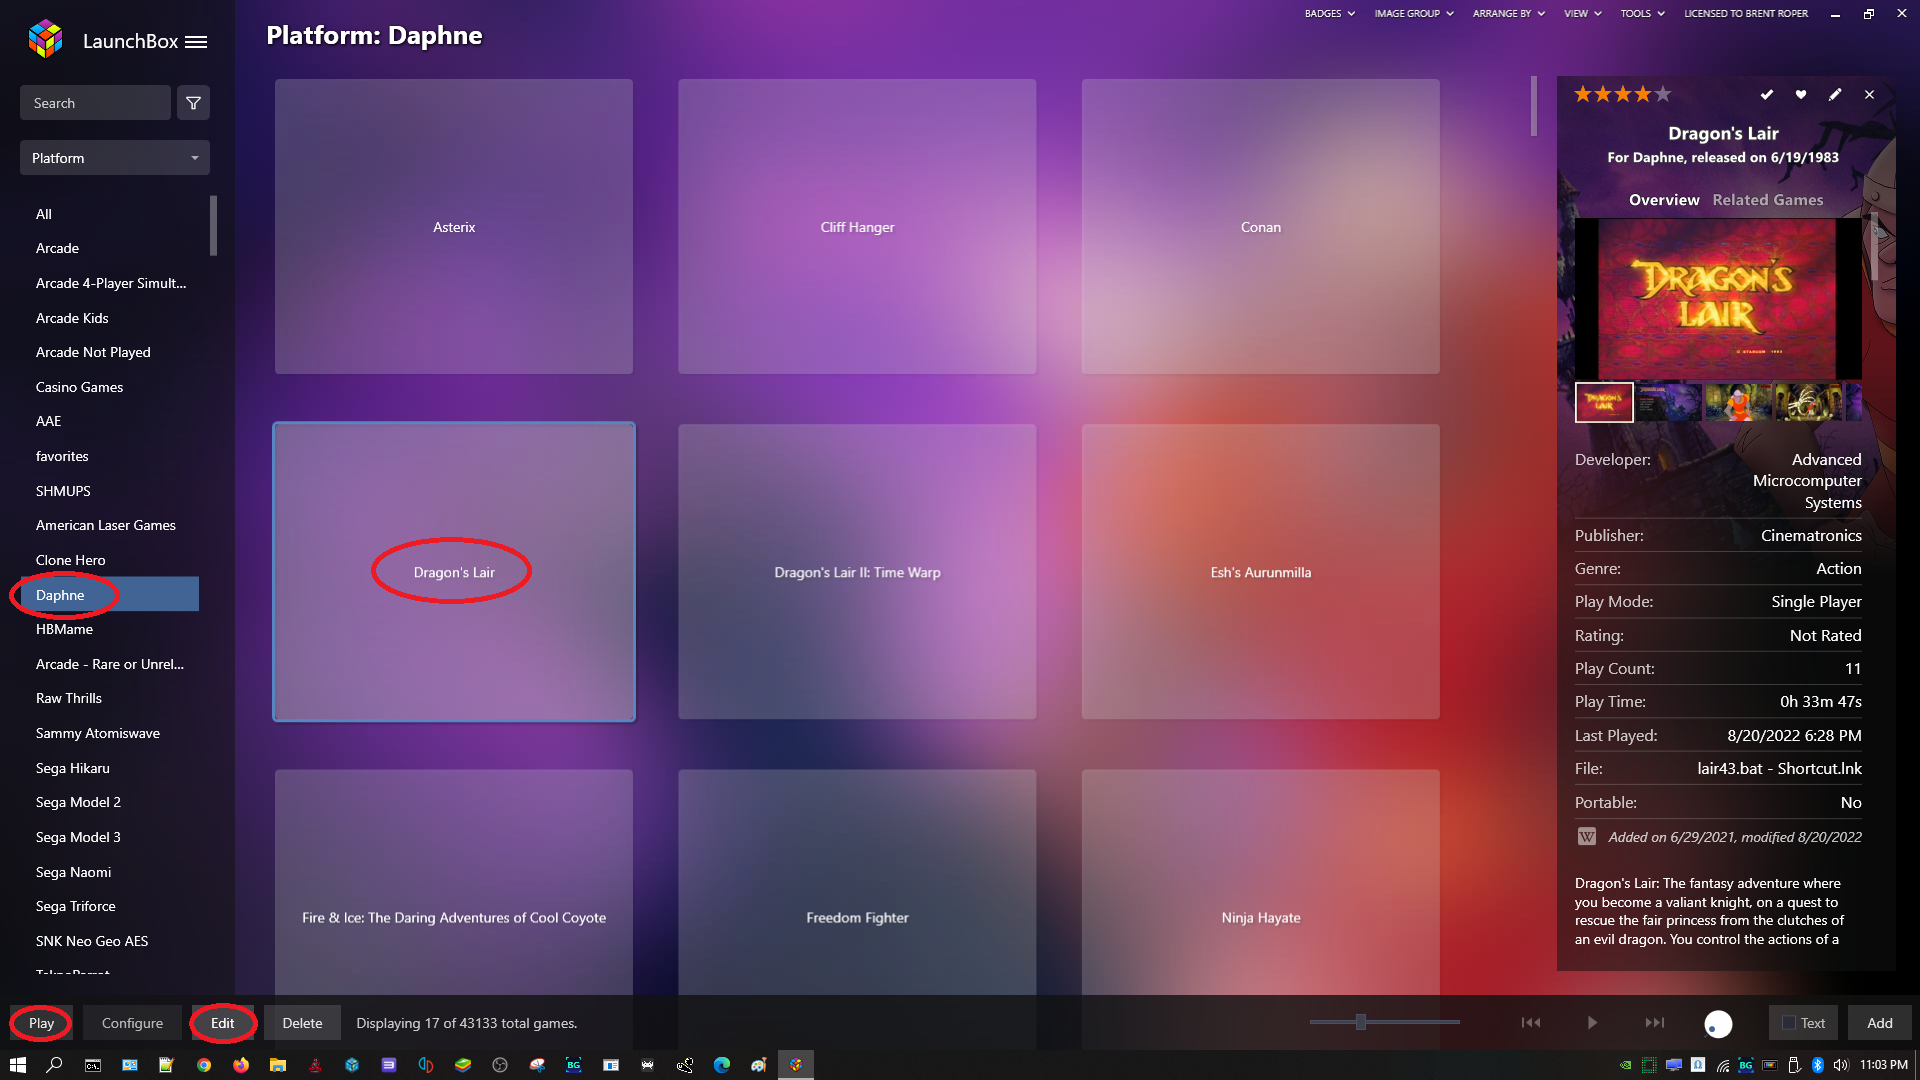Screen dimensions: 1920x1080
Task: Switch to the Related Games tab
Action: [x=1768, y=200]
